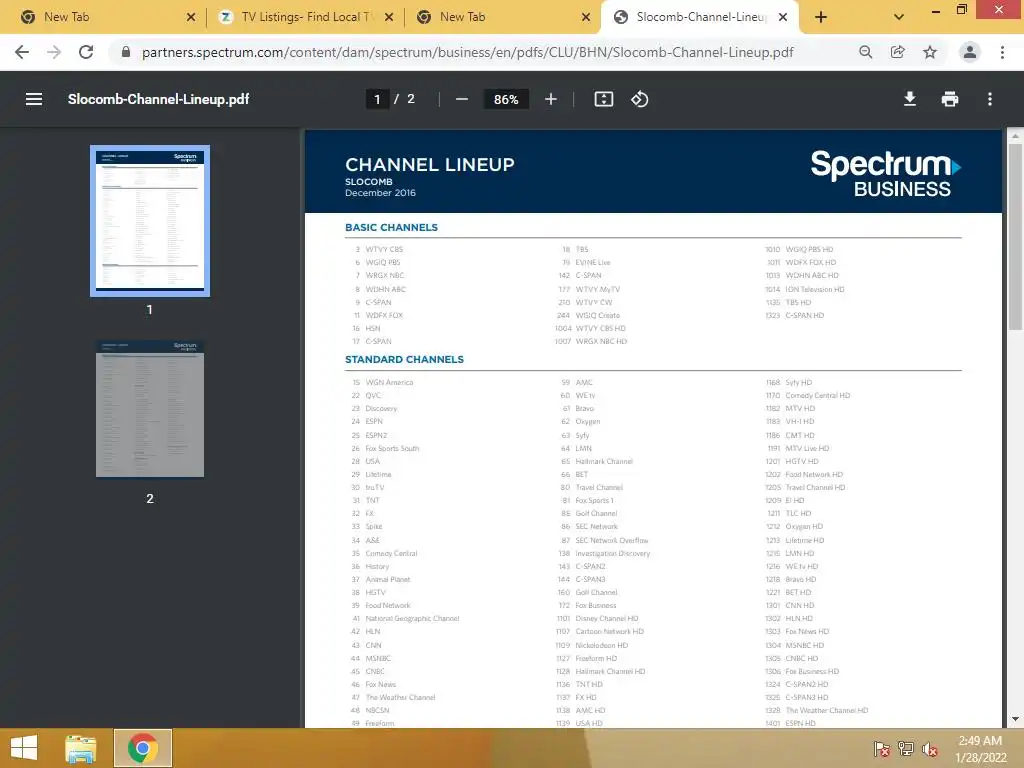
Task: View site information lock icon
Action: (x=126, y=52)
